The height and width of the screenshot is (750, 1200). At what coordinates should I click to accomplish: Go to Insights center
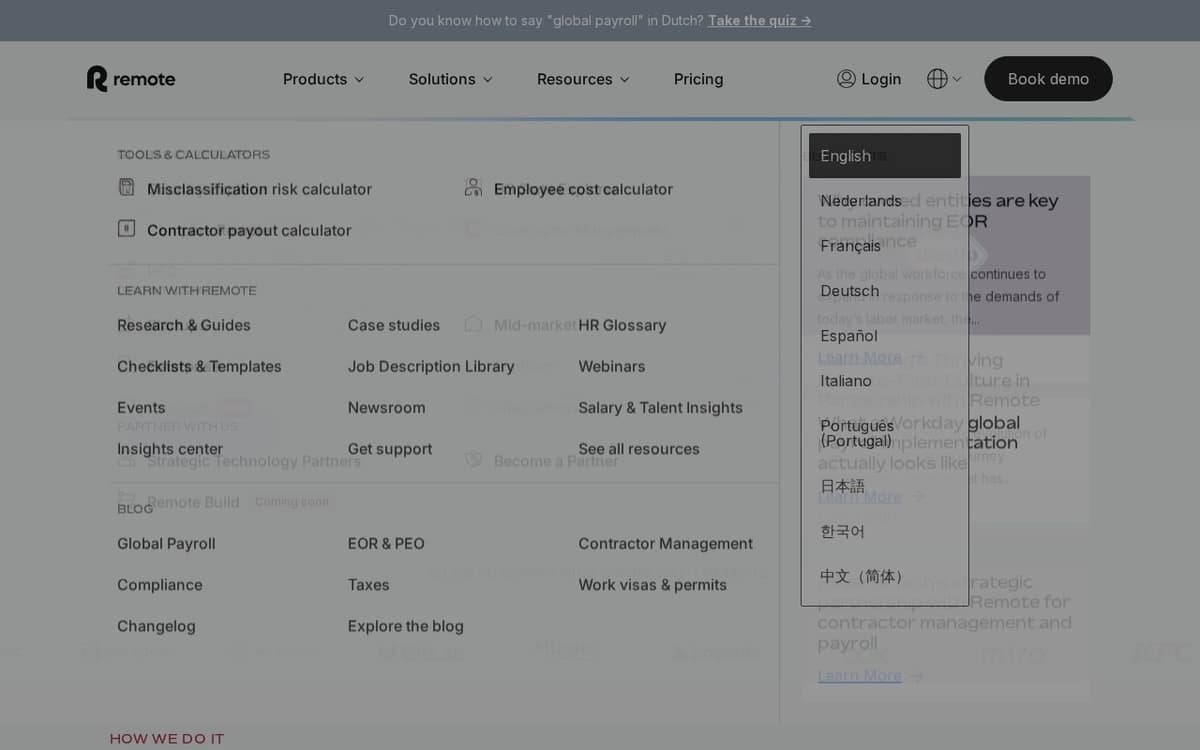coord(170,449)
